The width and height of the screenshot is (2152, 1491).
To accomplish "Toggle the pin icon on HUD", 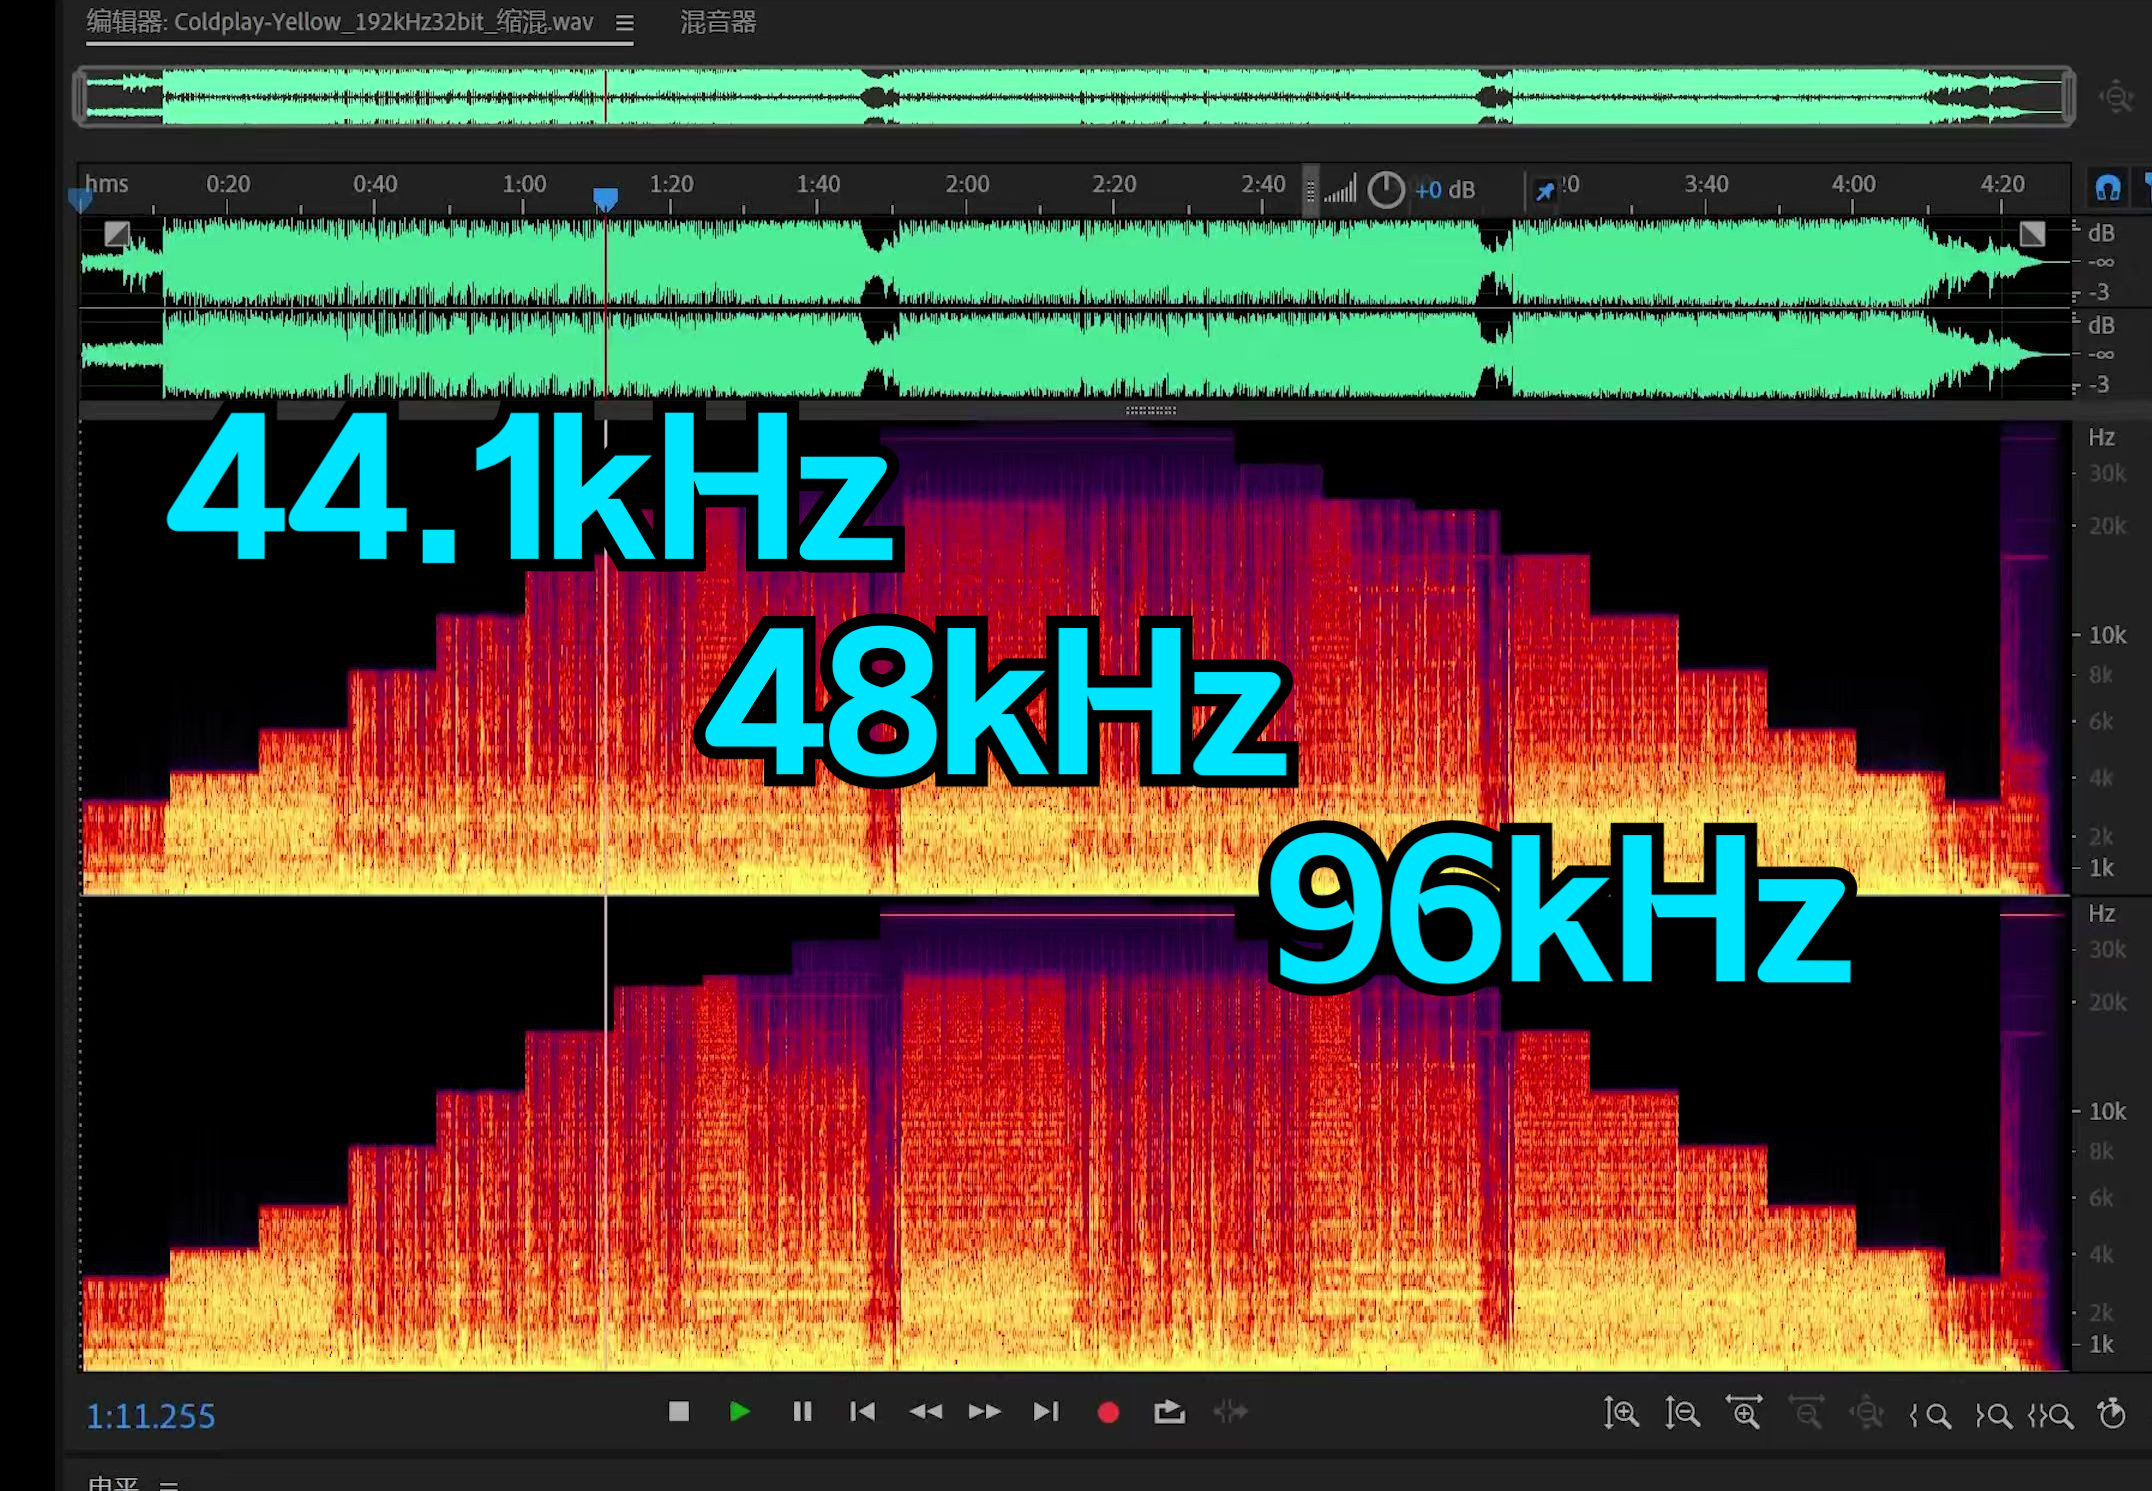I will point(1545,190).
